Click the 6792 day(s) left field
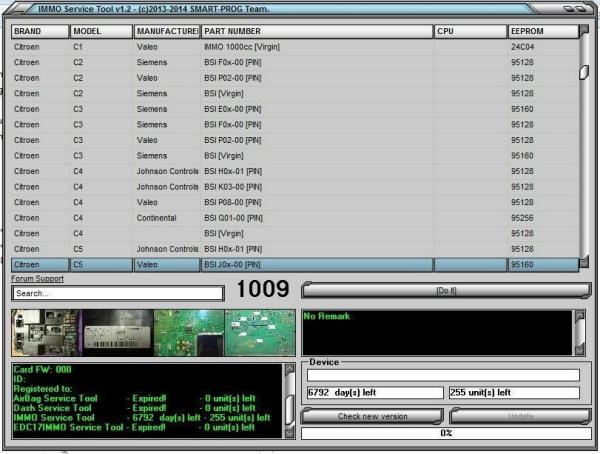 pos(375,392)
